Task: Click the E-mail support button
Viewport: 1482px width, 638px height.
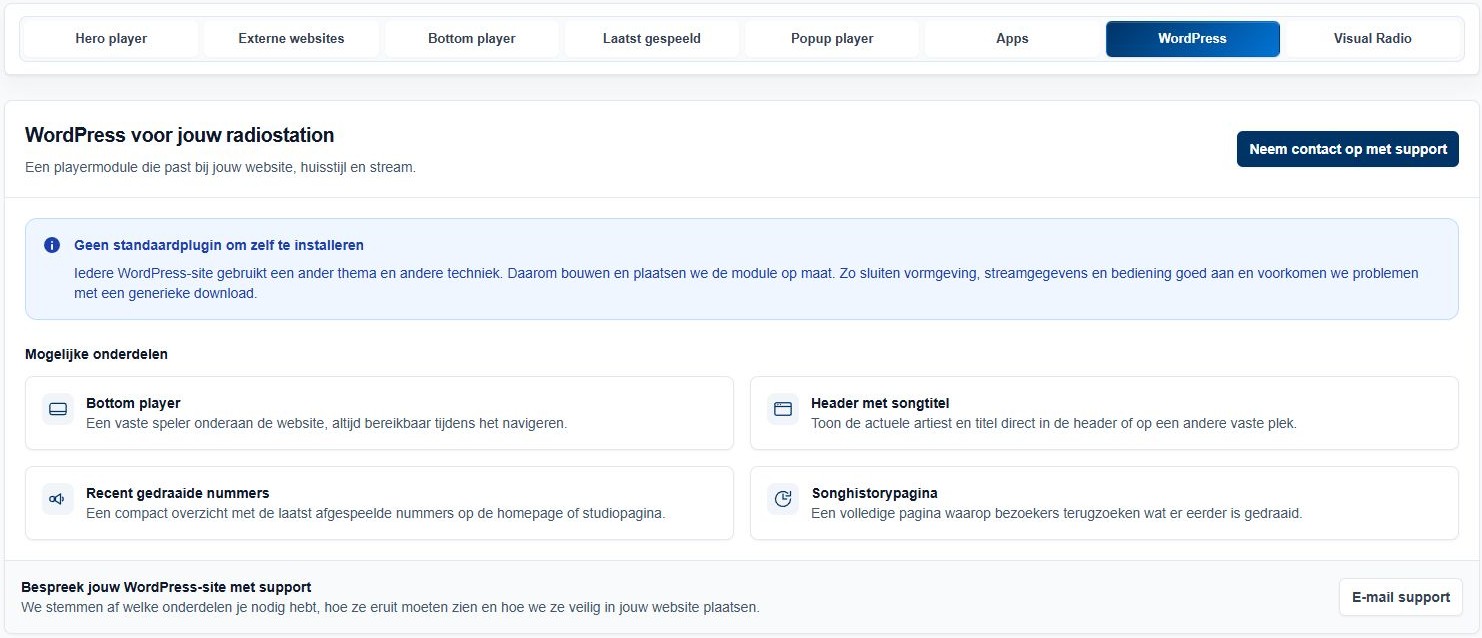Action: pyautogui.click(x=1401, y=597)
